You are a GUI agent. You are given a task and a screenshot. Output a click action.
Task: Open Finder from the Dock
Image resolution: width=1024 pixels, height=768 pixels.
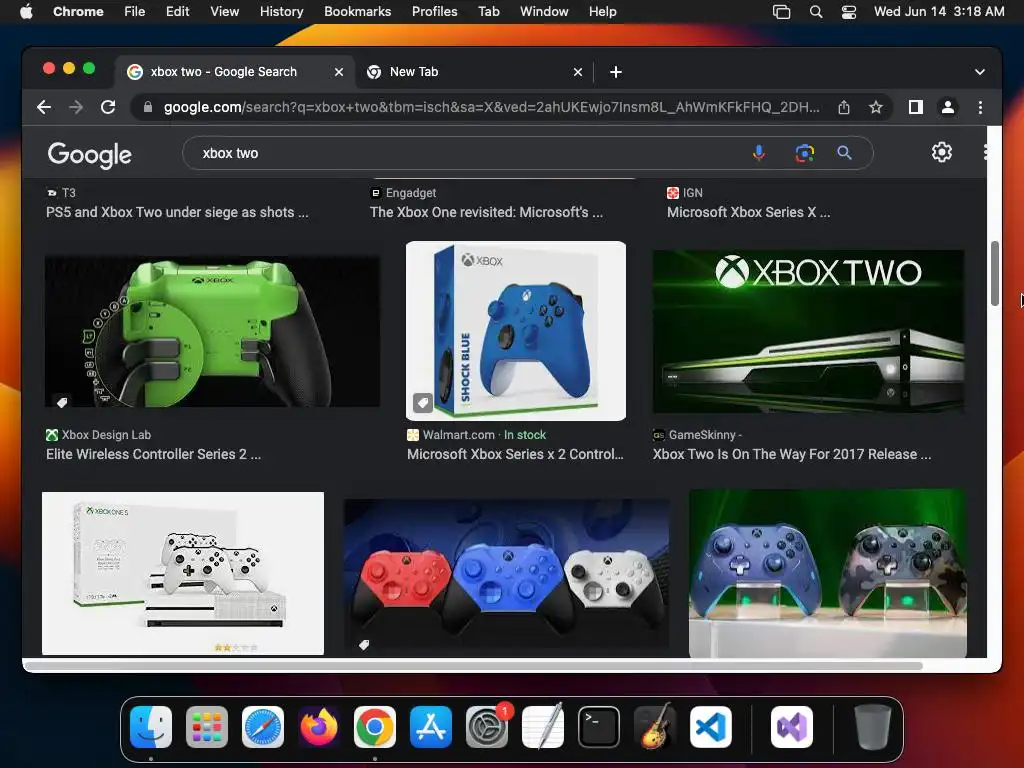pos(151,727)
